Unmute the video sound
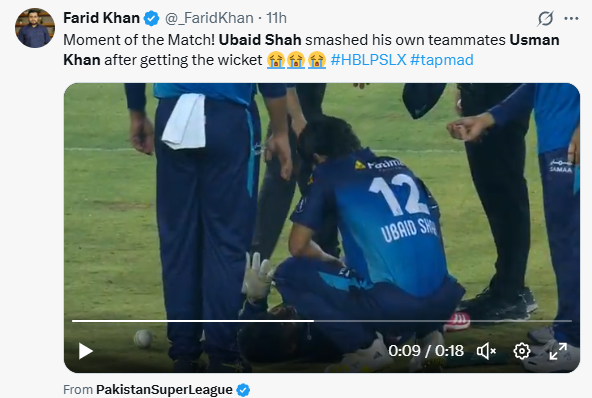The height and width of the screenshot is (398, 592). pos(486,351)
